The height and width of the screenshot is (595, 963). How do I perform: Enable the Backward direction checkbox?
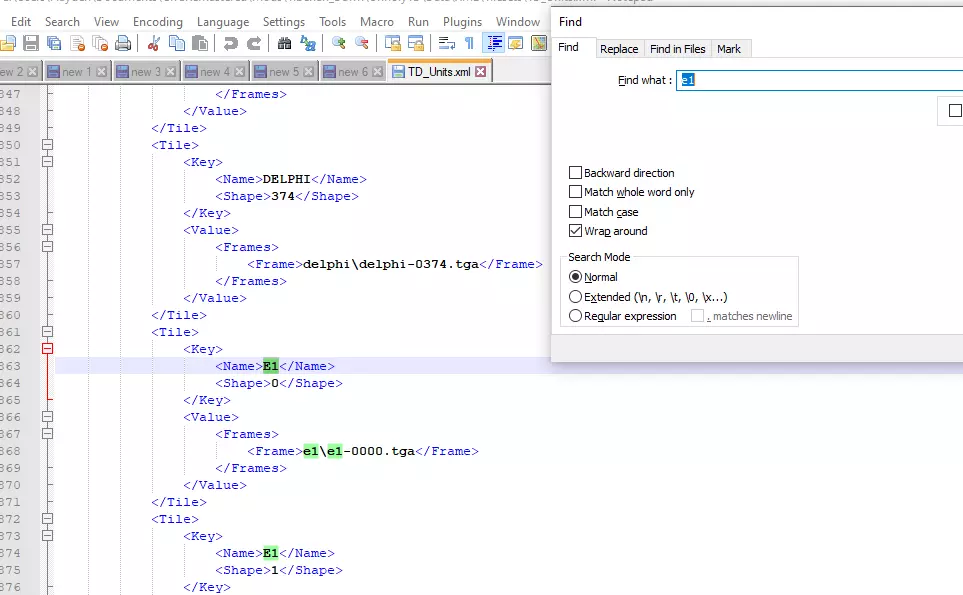point(575,173)
